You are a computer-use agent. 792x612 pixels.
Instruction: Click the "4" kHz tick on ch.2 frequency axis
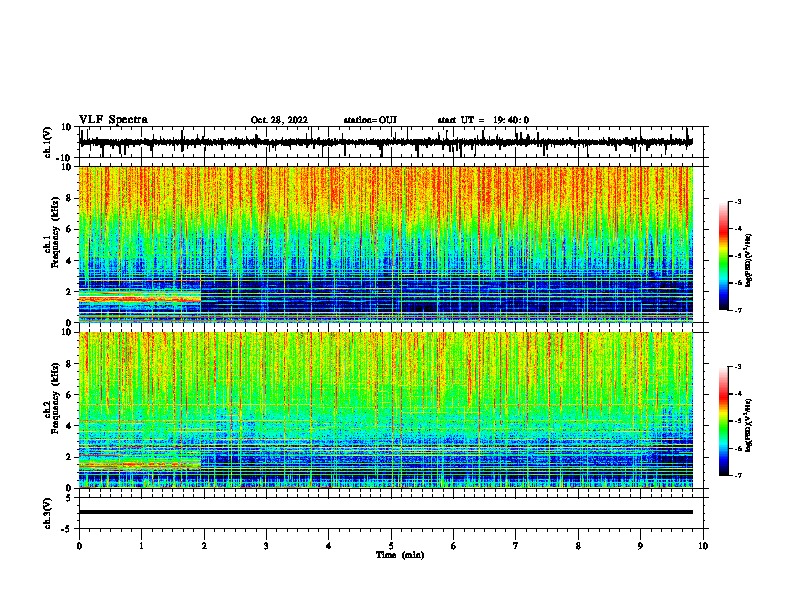click(69, 426)
